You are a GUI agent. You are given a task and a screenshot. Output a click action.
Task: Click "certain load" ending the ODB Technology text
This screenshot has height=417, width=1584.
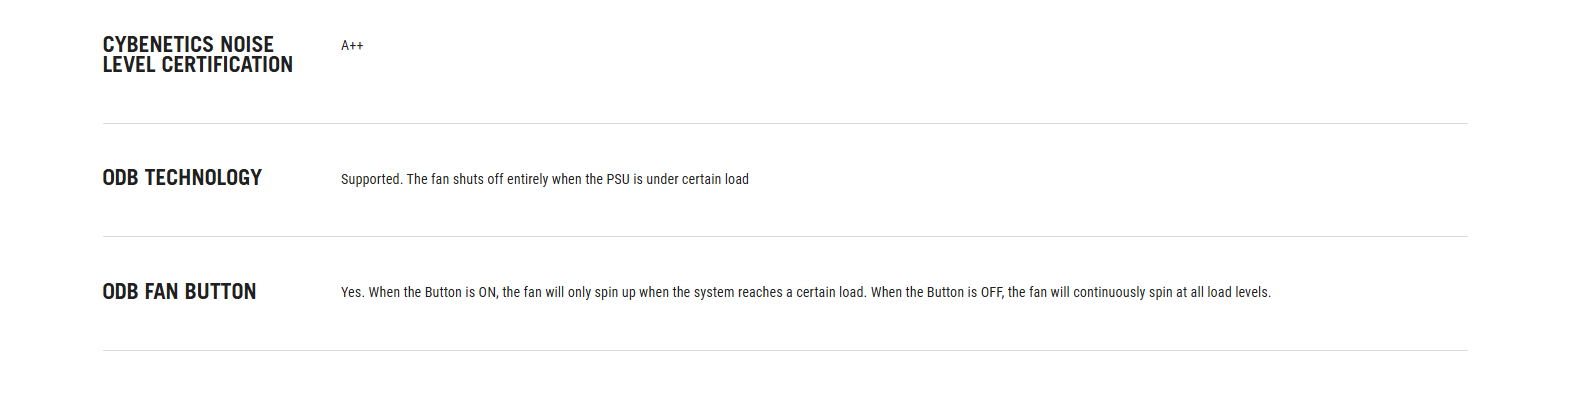point(715,180)
